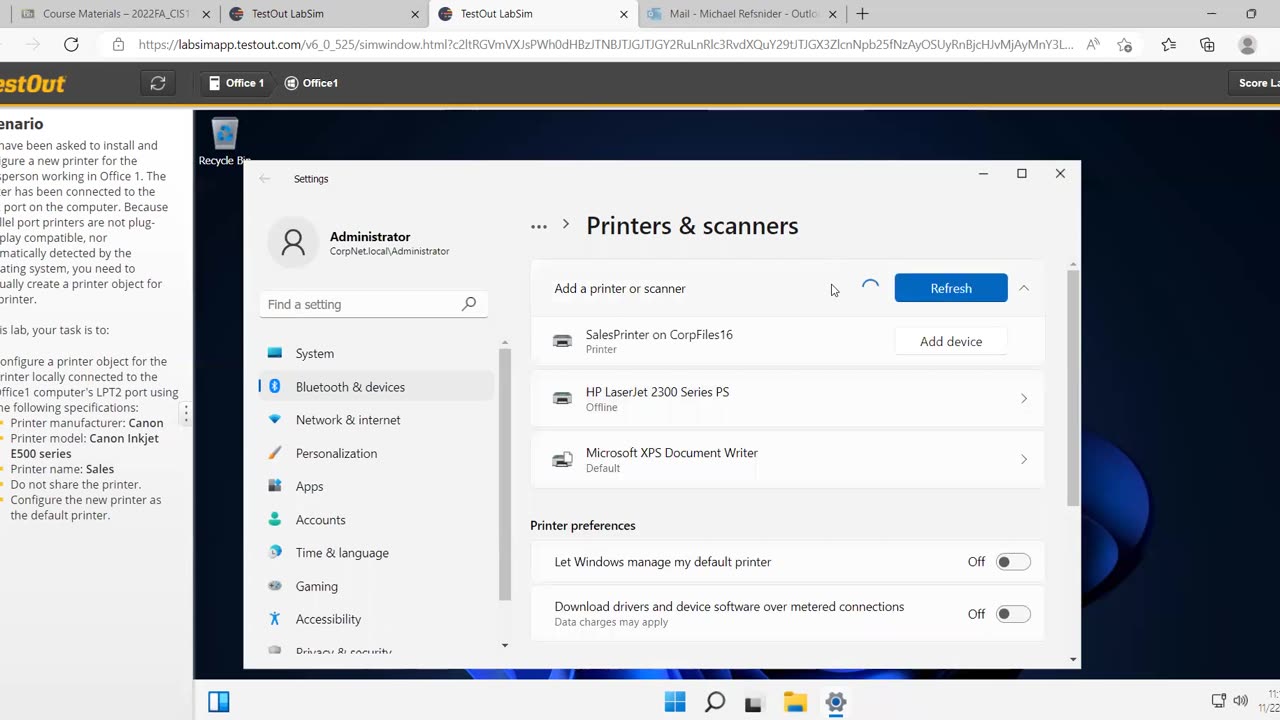The image size is (1280, 720).
Task: Open File Explorer from the taskbar
Action: tap(795, 702)
